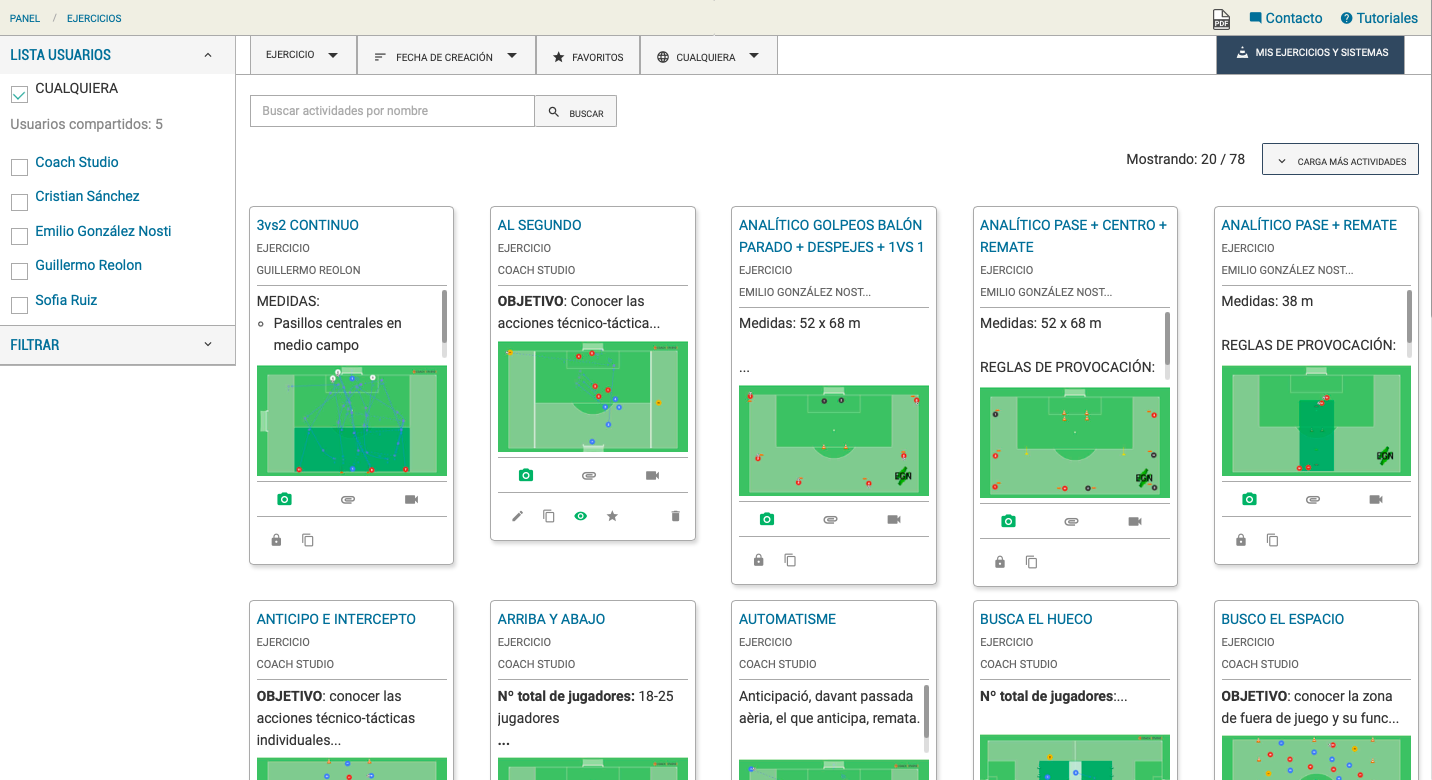Go to PANEL breadcrumb
1432x780 pixels.
tap(25, 18)
